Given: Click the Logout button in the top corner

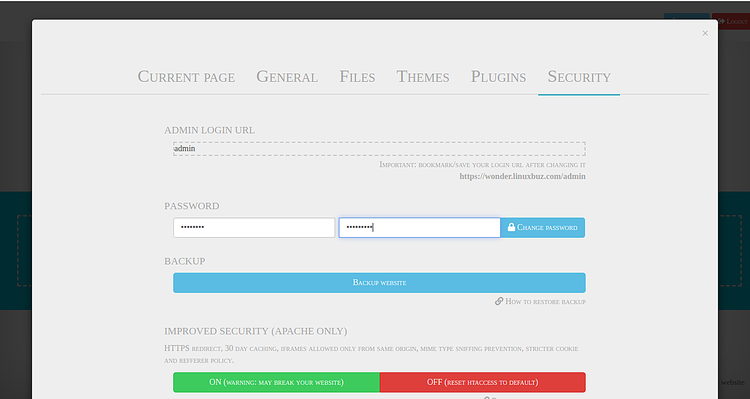Looking at the screenshot, I should [x=731, y=22].
